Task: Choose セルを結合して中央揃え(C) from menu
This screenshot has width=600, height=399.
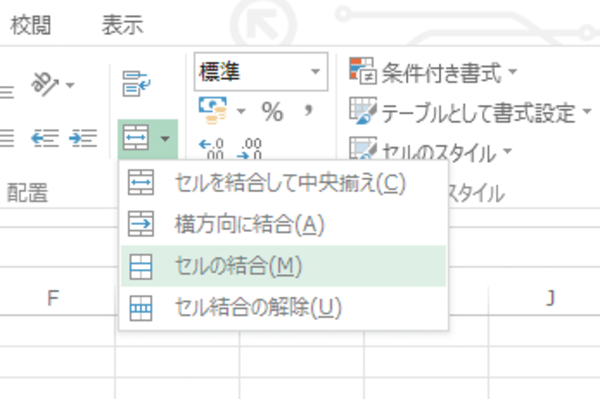Action: [284, 183]
